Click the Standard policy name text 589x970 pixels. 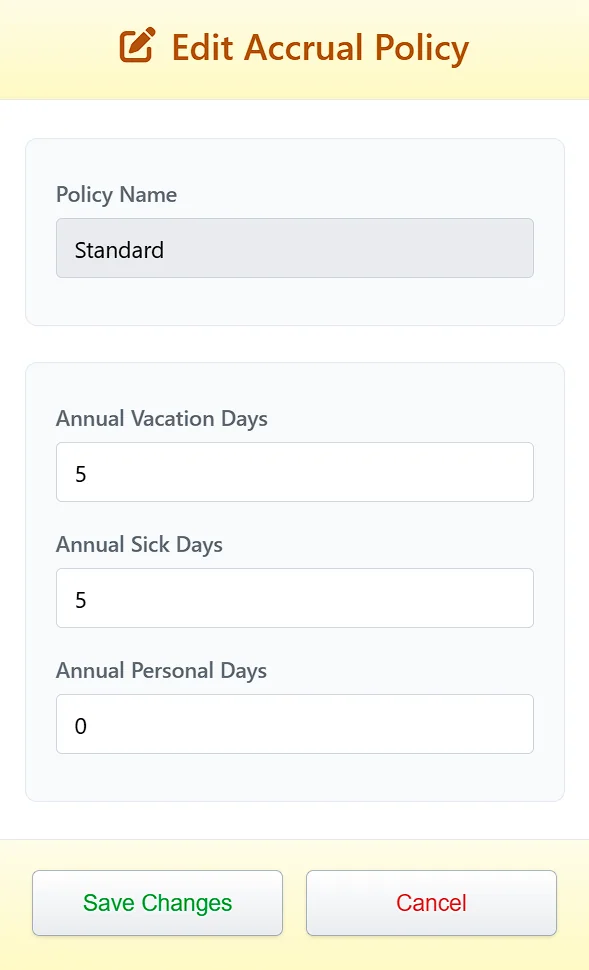(x=118, y=250)
